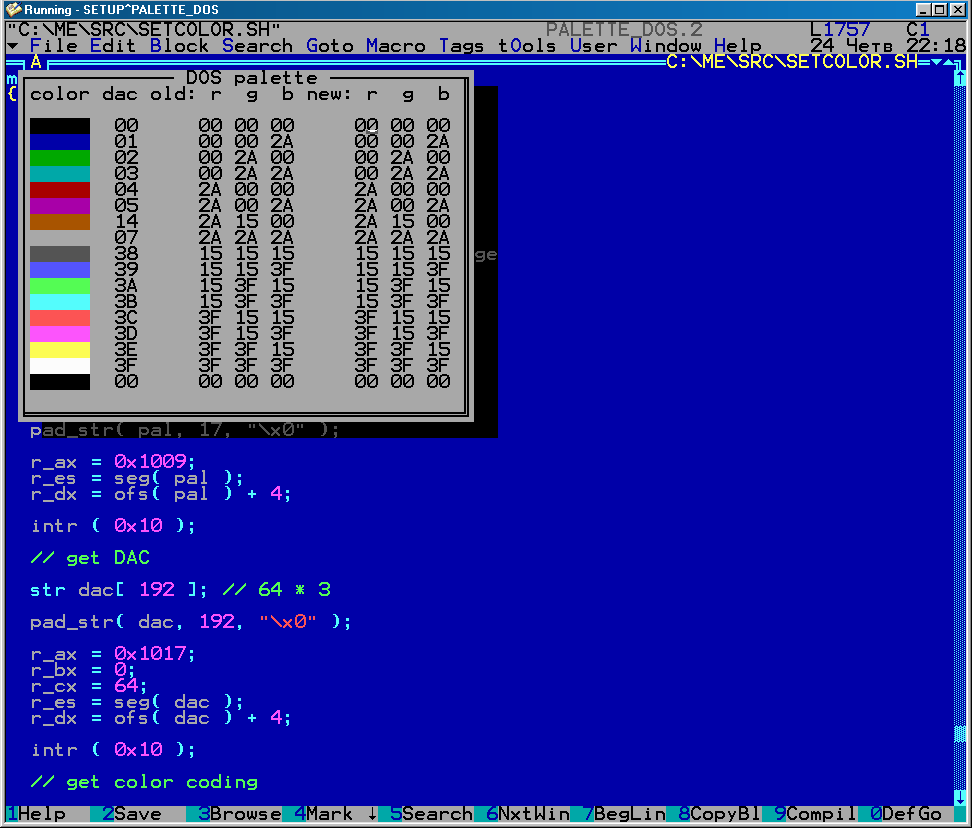Select the red swatch for dac 04
Image resolution: width=972 pixels, height=828 pixels.
coord(60,190)
